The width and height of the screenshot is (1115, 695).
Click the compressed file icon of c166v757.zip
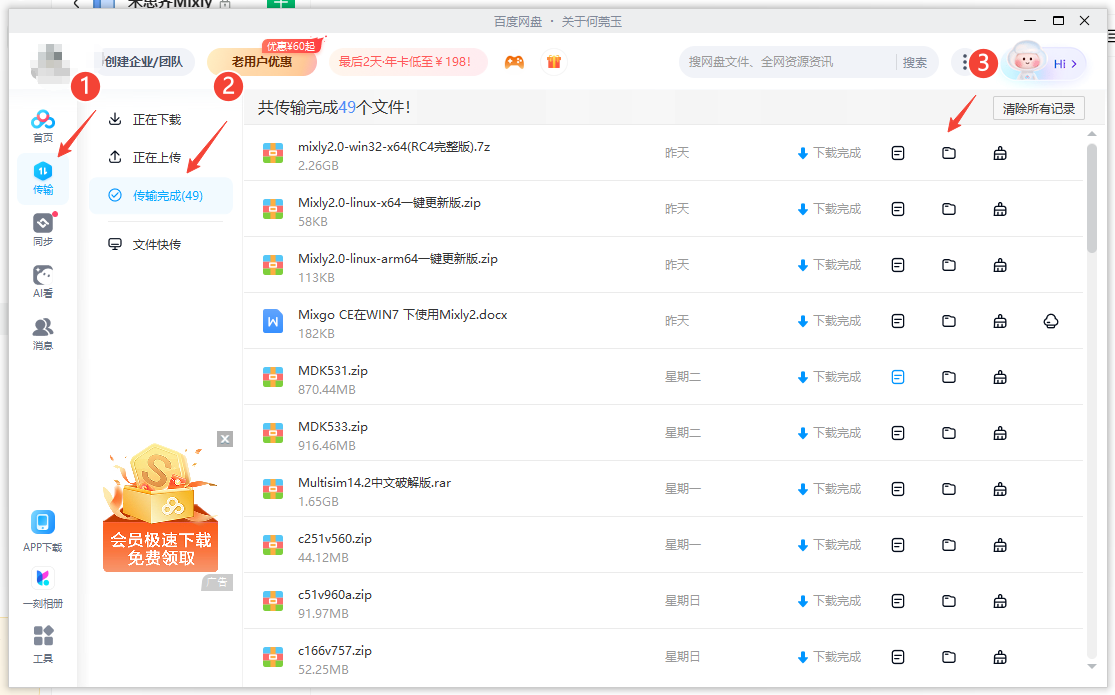pos(273,657)
